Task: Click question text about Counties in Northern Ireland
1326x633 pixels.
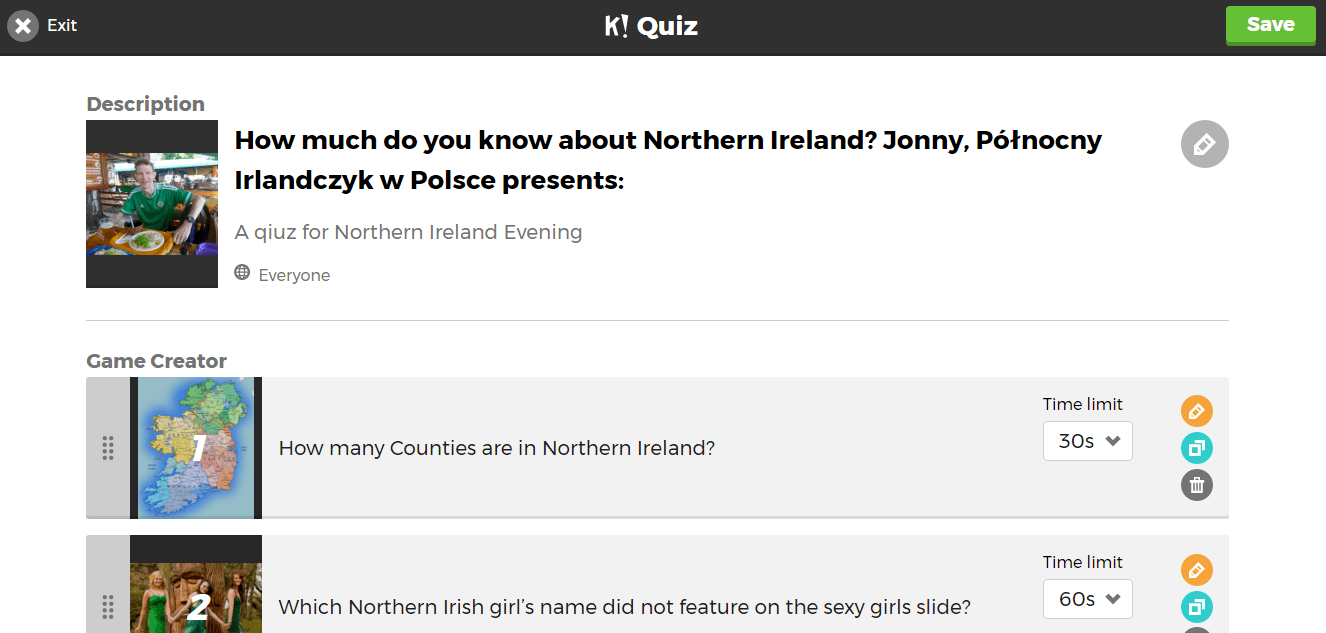Action: click(x=497, y=448)
